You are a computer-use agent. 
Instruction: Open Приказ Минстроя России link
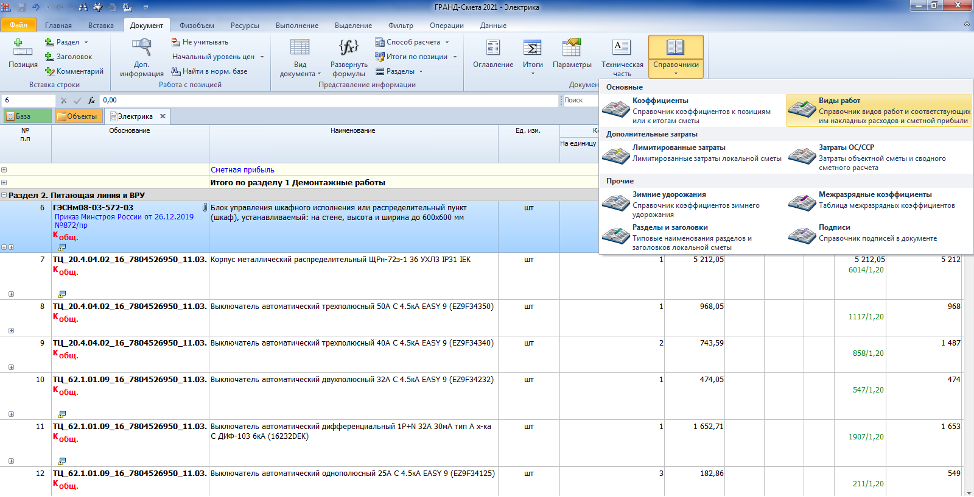[x=124, y=221]
